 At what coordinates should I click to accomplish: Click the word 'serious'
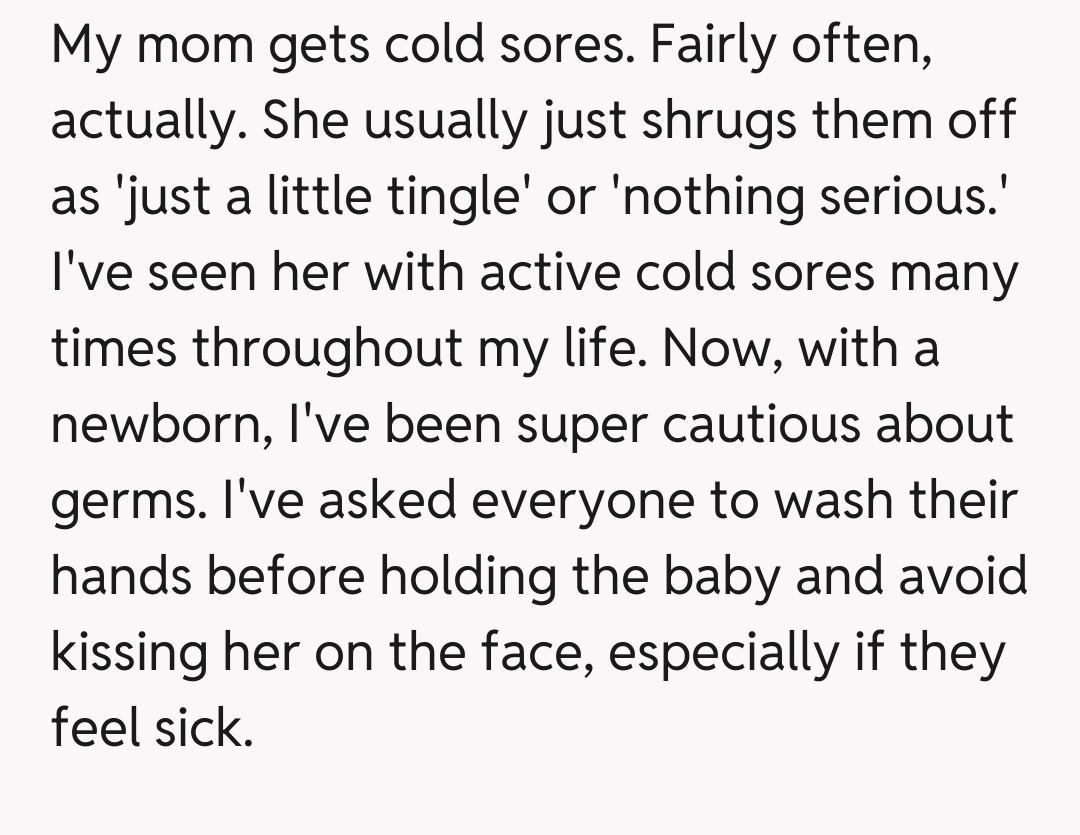(918, 197)
